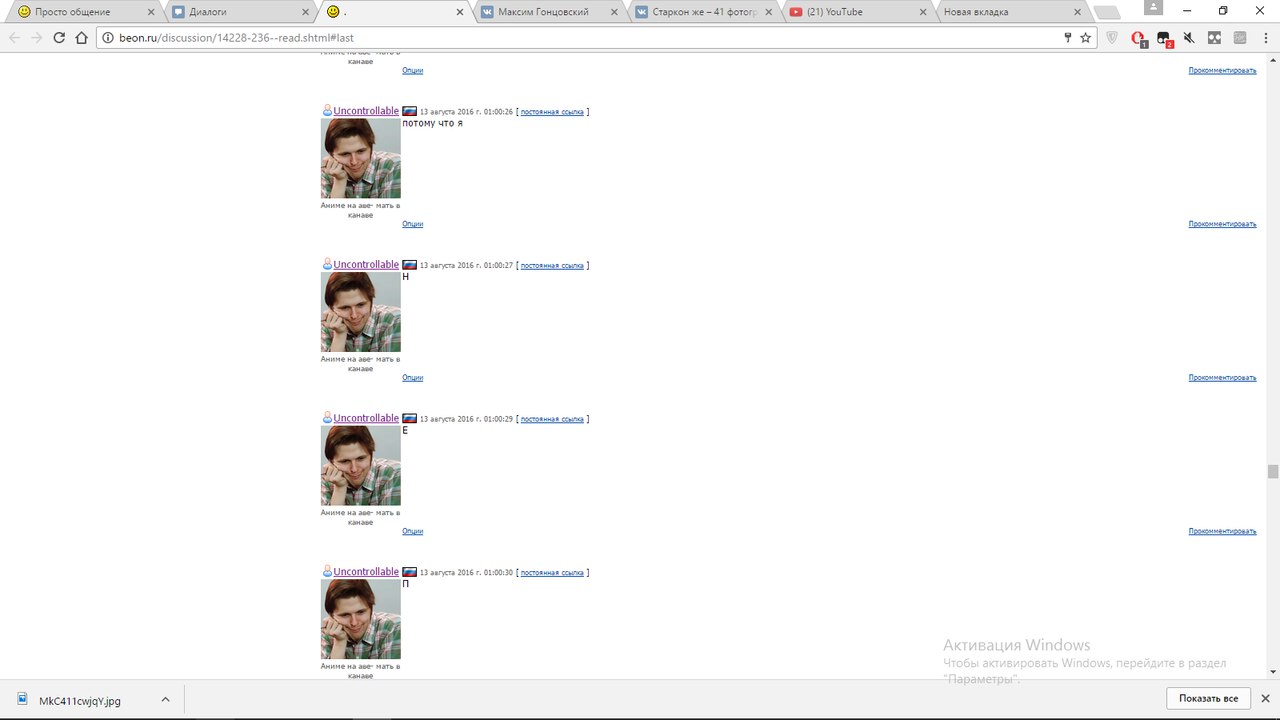The image size is (1280, 720).
Task: Go to browser home page
Action: [82, 37]
